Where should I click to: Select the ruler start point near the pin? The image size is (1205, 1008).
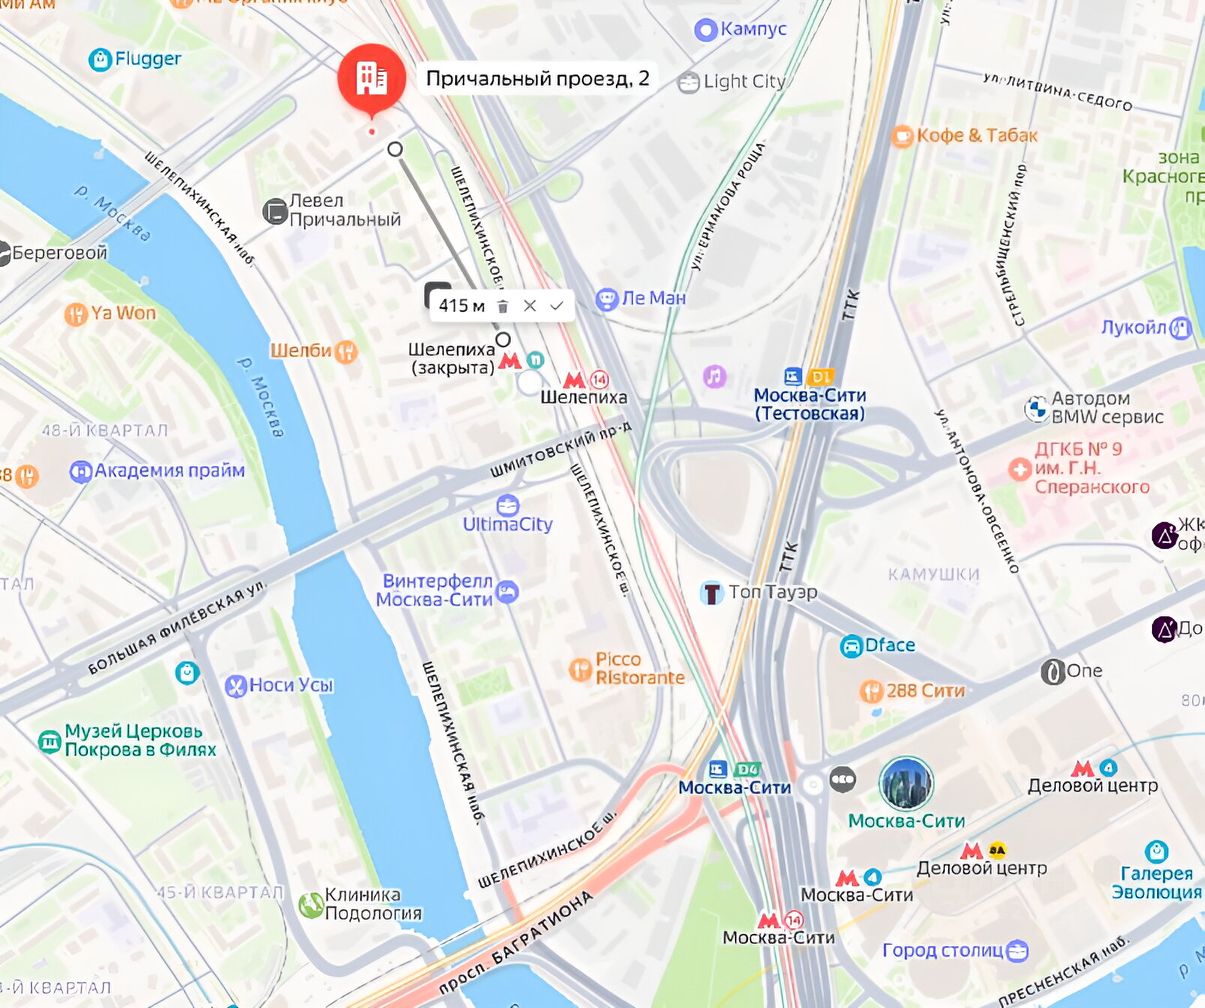tap(395, 149)
